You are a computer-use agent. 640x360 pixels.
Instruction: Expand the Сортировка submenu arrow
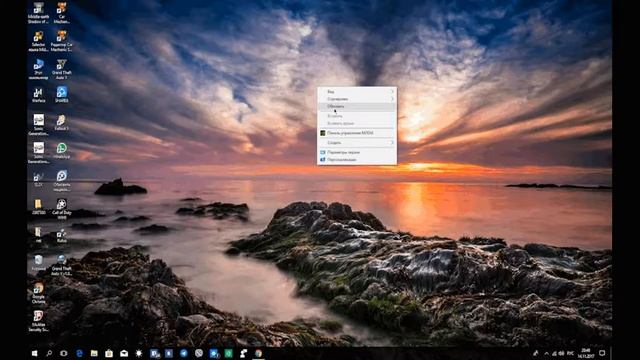pos(392,99)
